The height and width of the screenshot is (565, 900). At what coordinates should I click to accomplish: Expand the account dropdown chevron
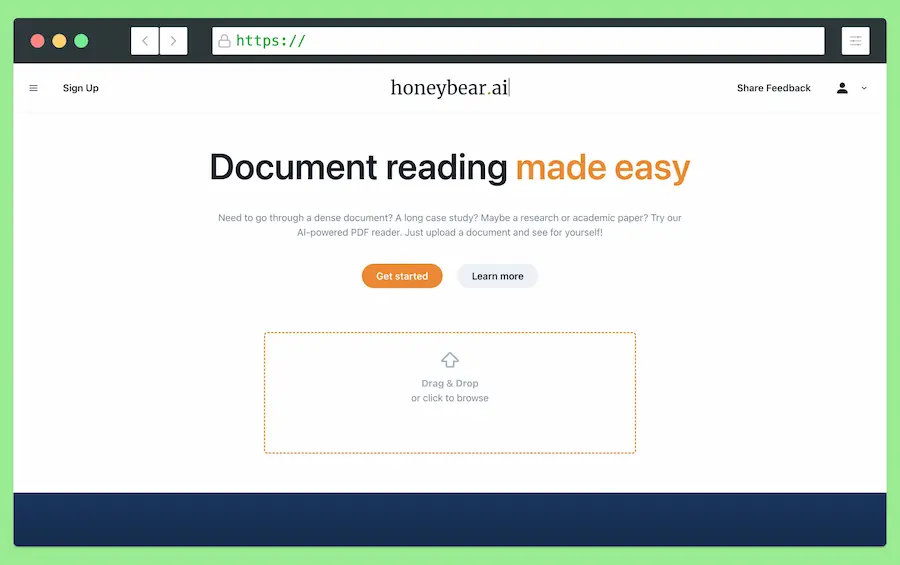(x=864, y=88)
